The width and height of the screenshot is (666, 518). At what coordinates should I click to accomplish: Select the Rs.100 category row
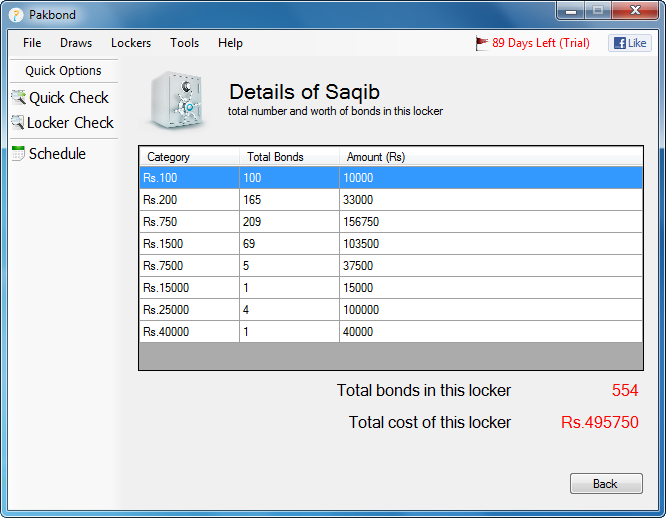pos(391,177)
